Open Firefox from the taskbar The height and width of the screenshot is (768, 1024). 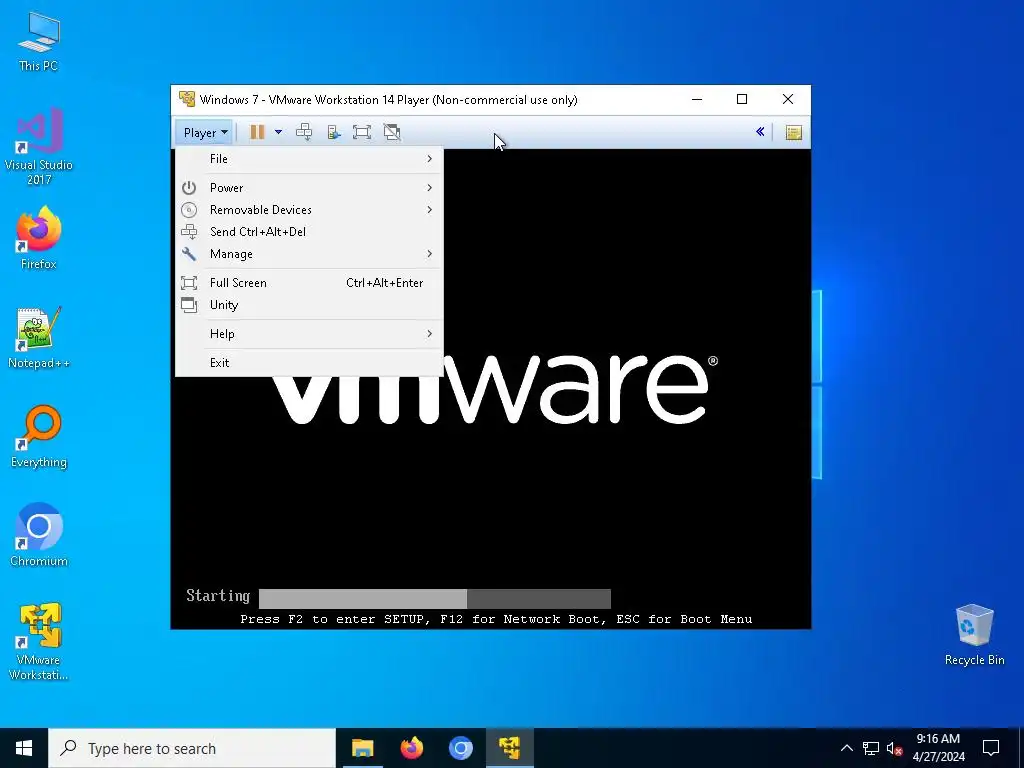tap(411, 748)
